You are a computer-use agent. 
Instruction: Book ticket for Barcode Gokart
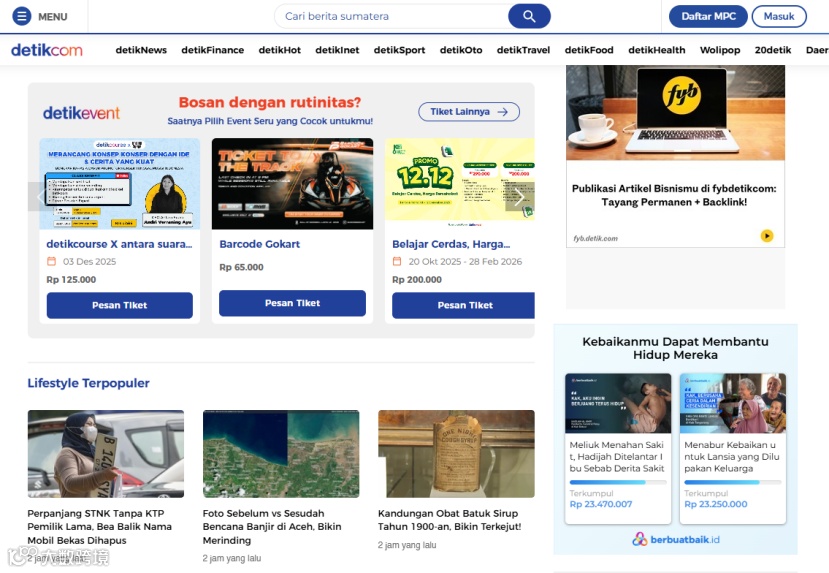pyautogui.click(x=292, y=303)
